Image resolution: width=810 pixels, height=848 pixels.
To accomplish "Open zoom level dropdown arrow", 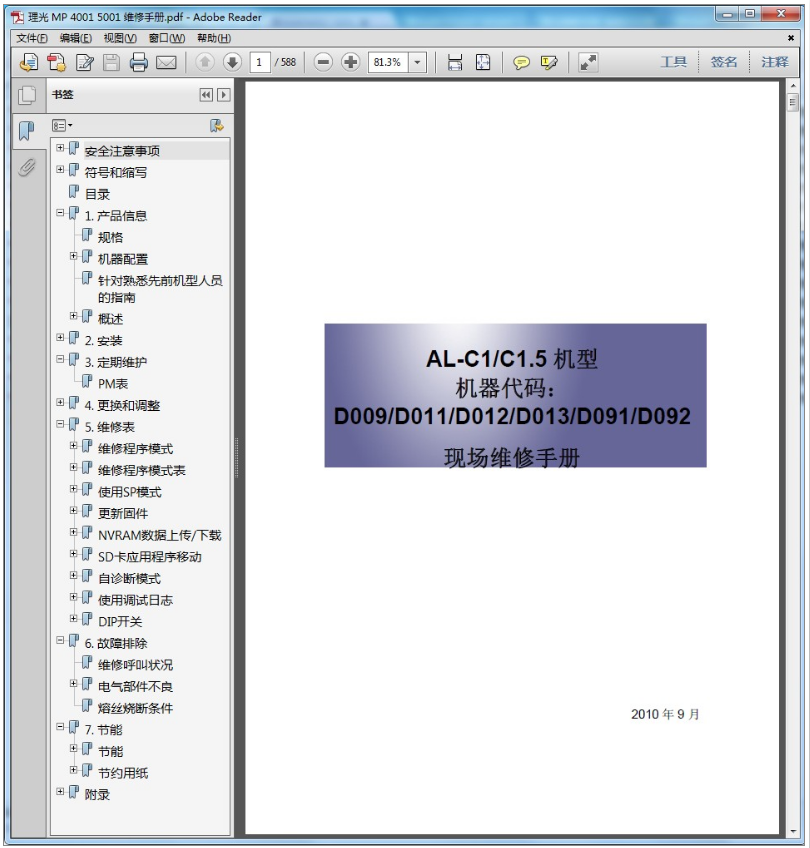I will 417,62.
